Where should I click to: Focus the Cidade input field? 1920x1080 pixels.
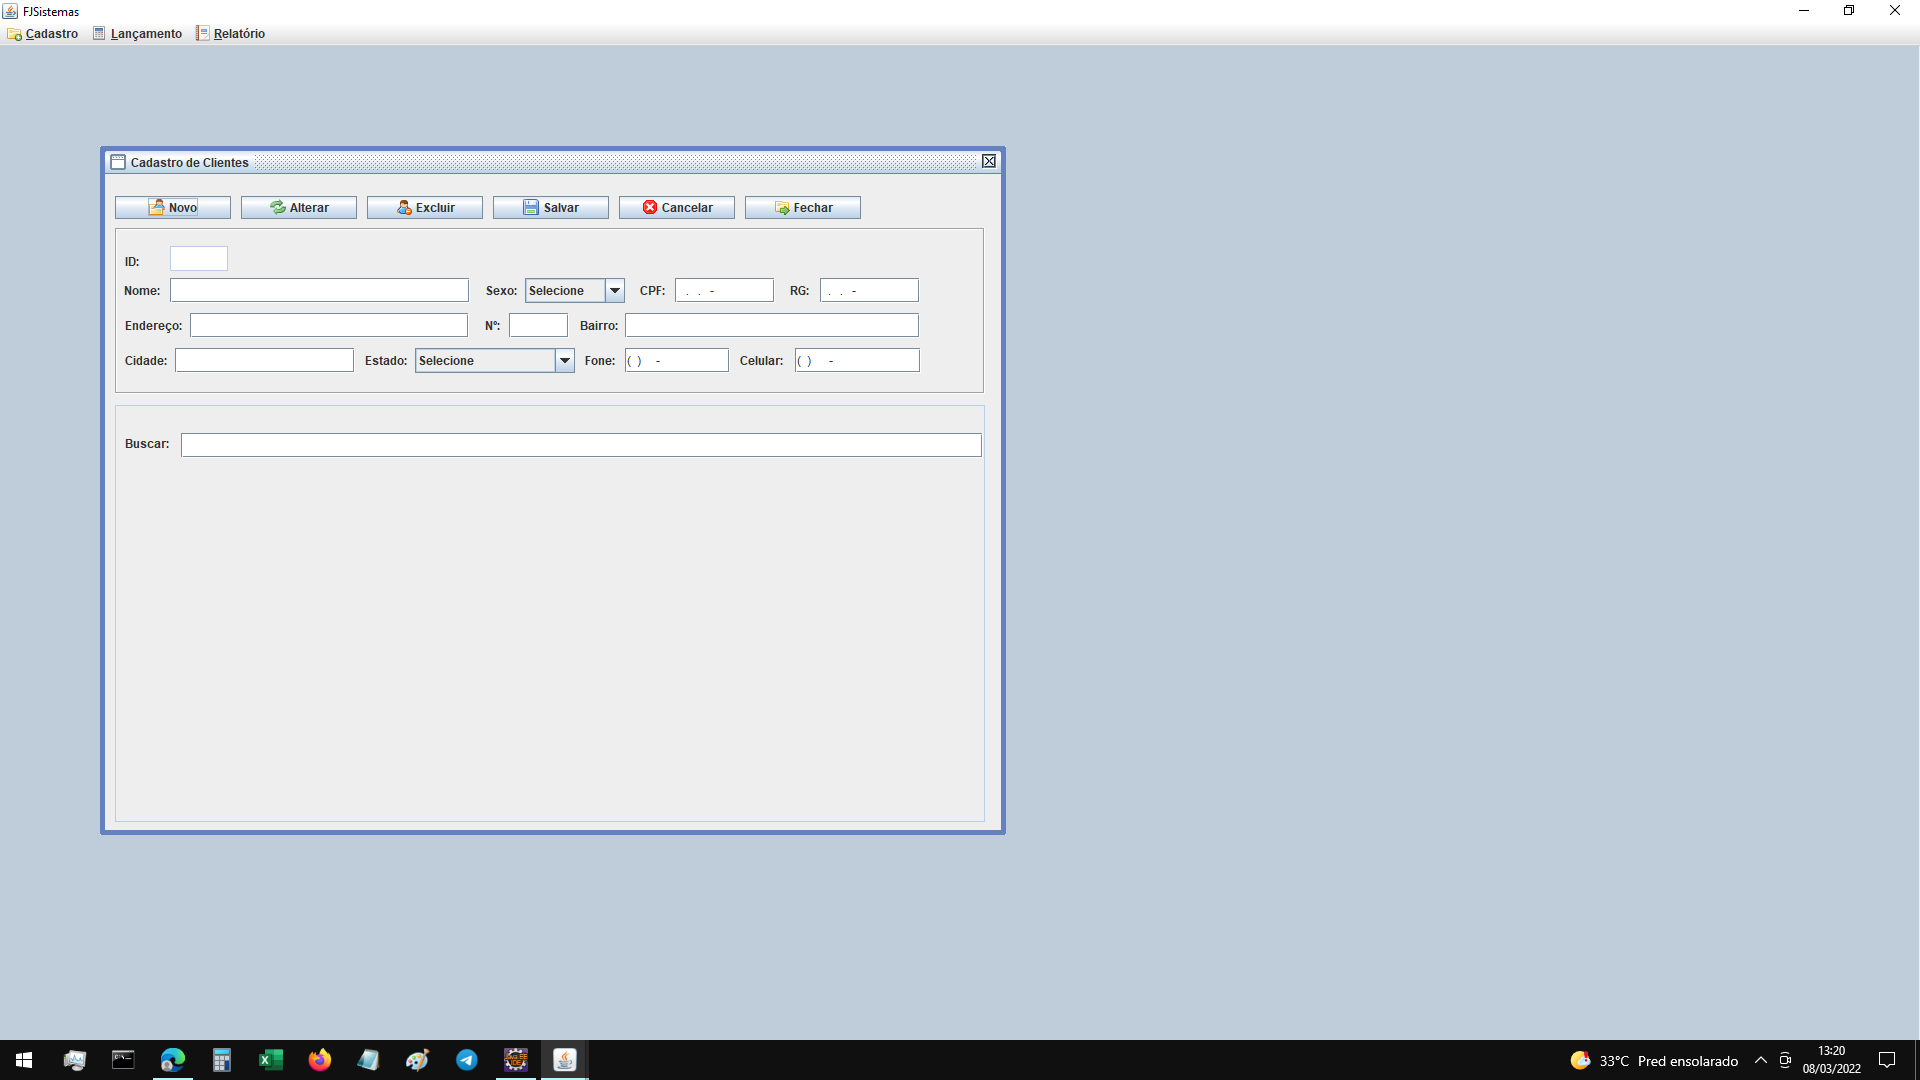coord(264,360)
